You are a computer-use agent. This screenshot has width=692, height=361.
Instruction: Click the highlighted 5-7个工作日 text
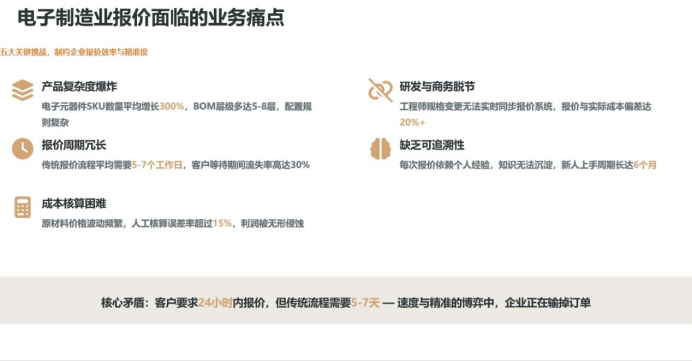click(157, 165)
